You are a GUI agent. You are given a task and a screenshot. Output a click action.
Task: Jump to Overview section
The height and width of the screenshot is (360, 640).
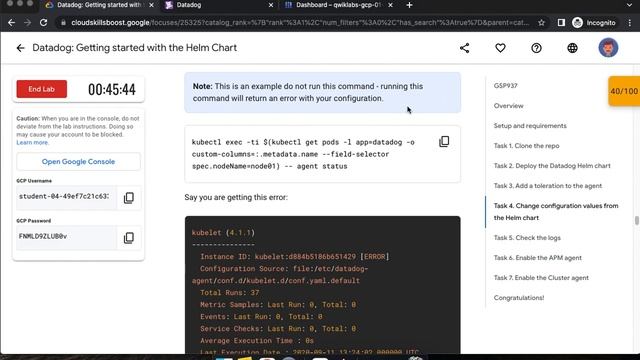pyautogui.click(x=509, y=106)
